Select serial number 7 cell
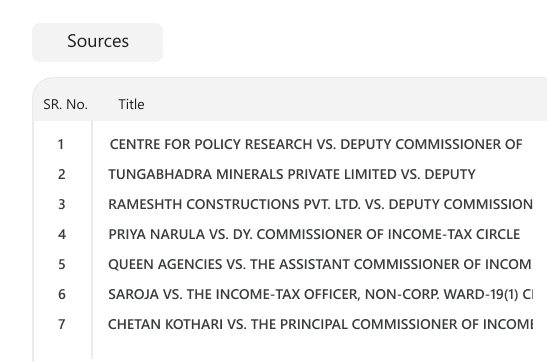Screen dimensions: 547x362 [x=61, y=324]
